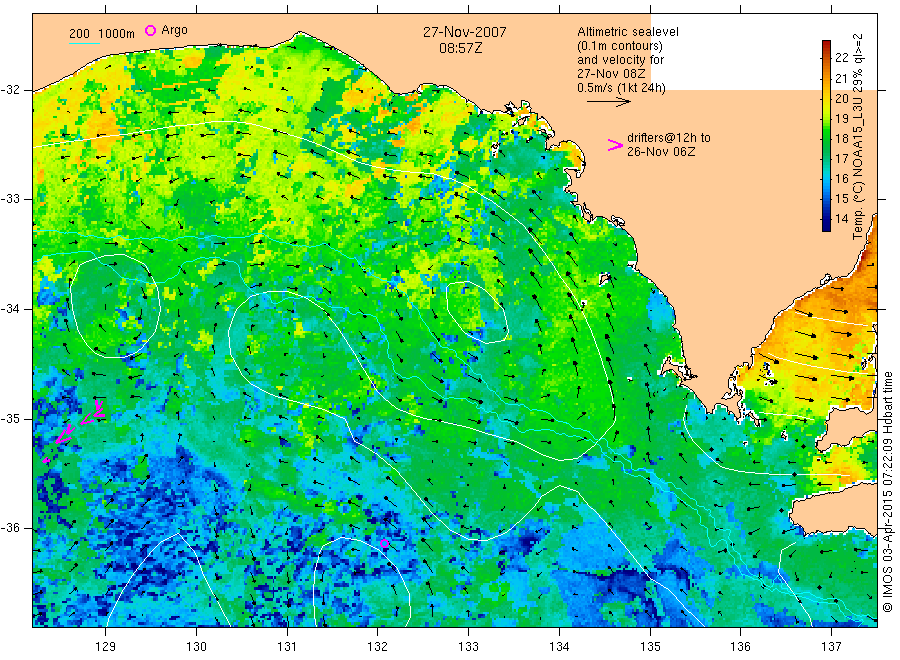Click the cyan line under '200 1000m'
Screen dimensions: 900x660
coord(84,43)
